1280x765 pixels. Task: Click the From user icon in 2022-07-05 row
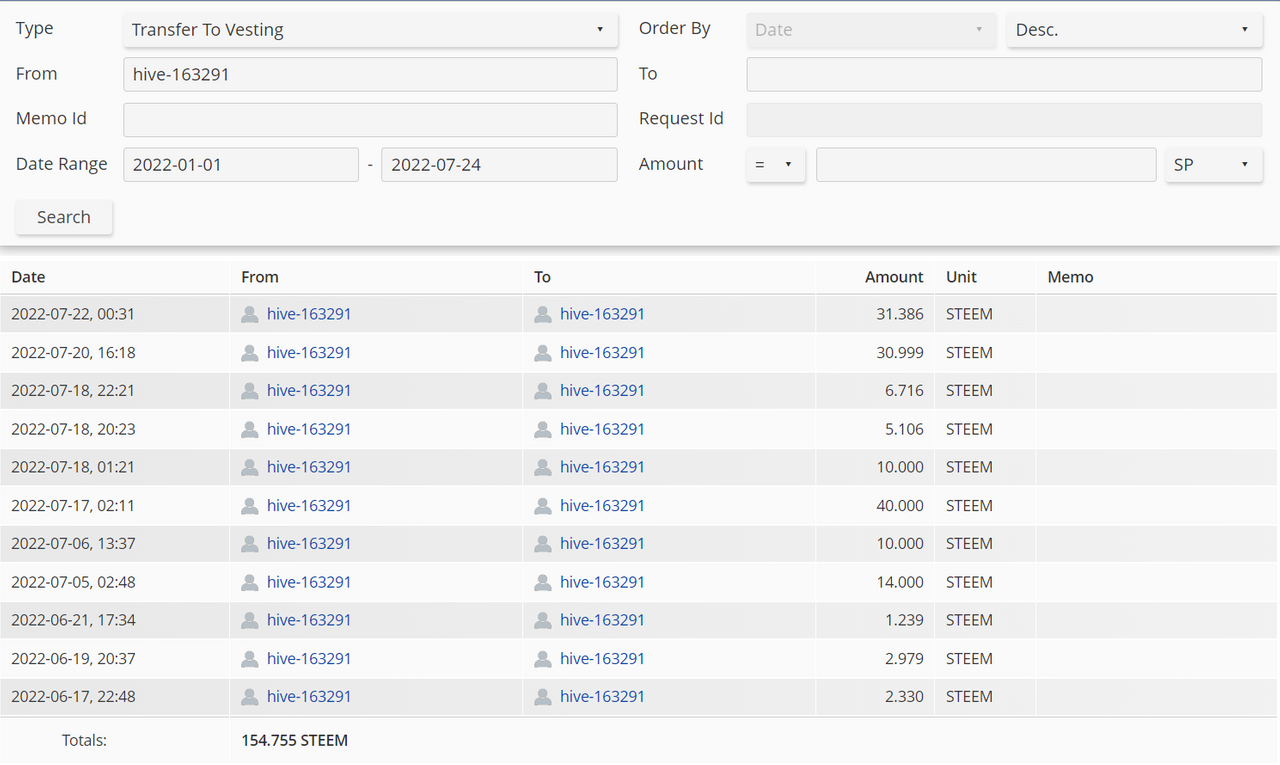point(250,582)
